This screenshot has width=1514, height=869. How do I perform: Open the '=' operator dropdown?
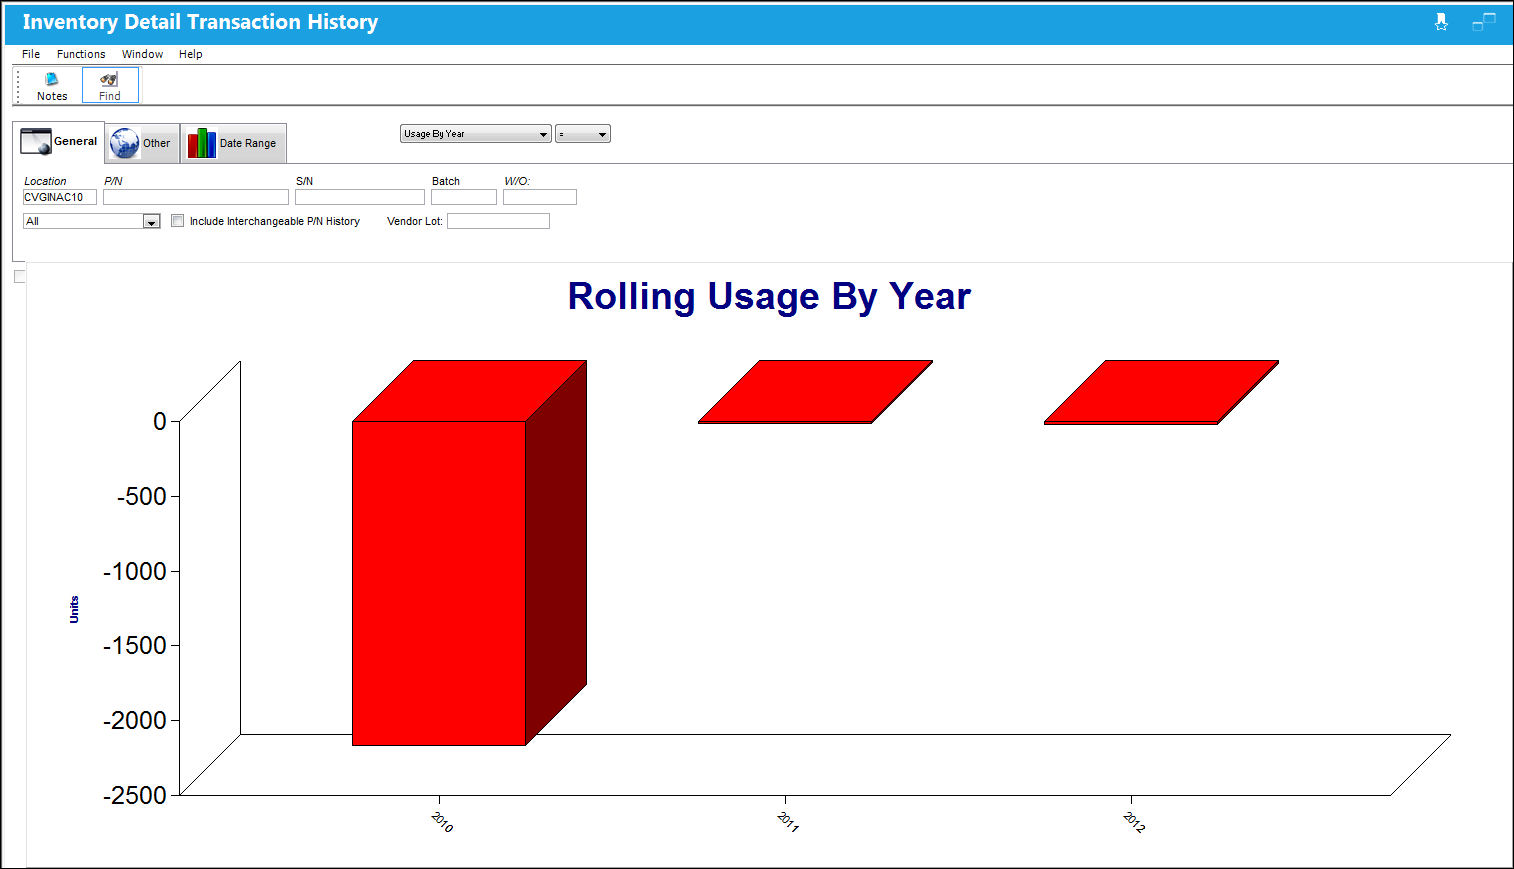[x=583, y=134]
